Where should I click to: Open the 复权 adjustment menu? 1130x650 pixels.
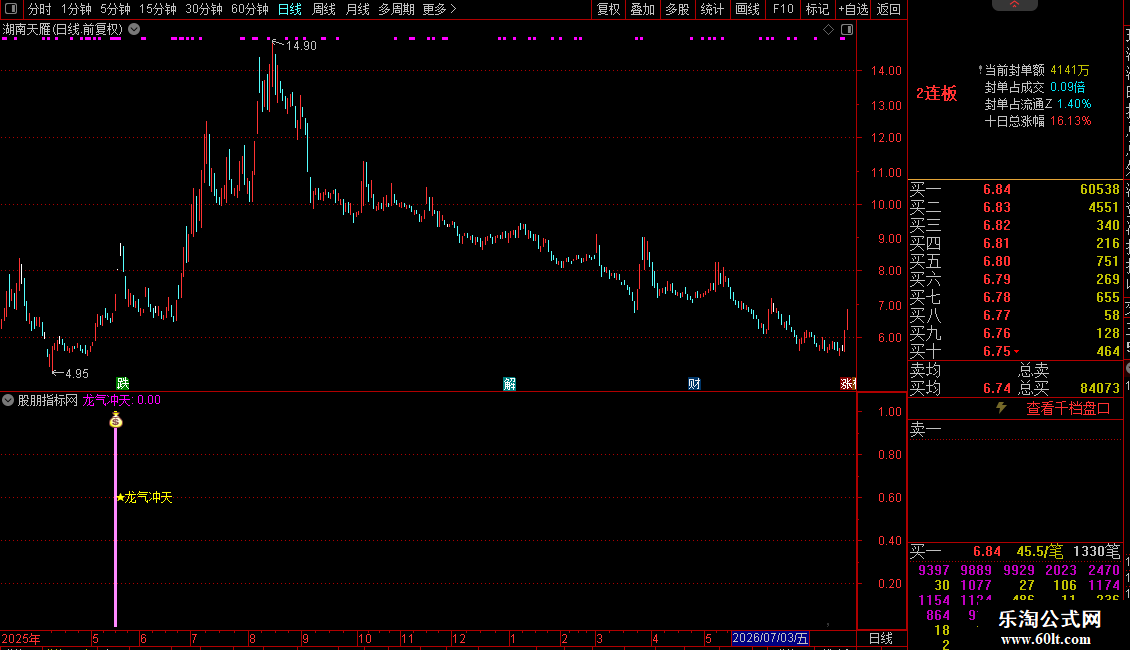[608, 9]
